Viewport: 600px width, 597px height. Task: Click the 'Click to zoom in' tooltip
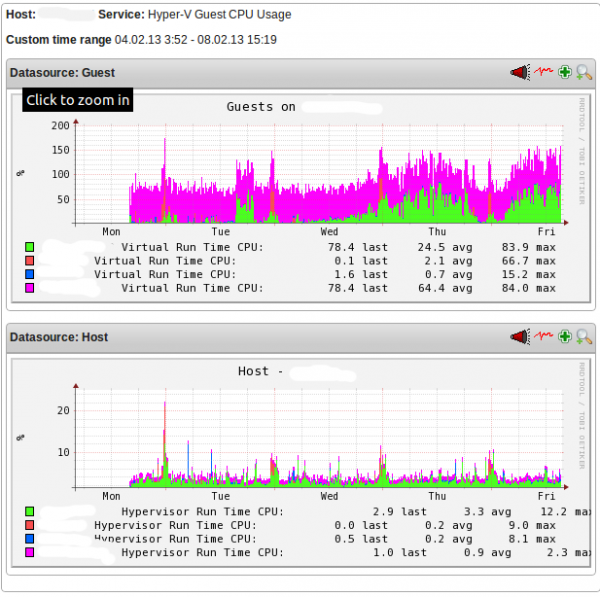77,100
